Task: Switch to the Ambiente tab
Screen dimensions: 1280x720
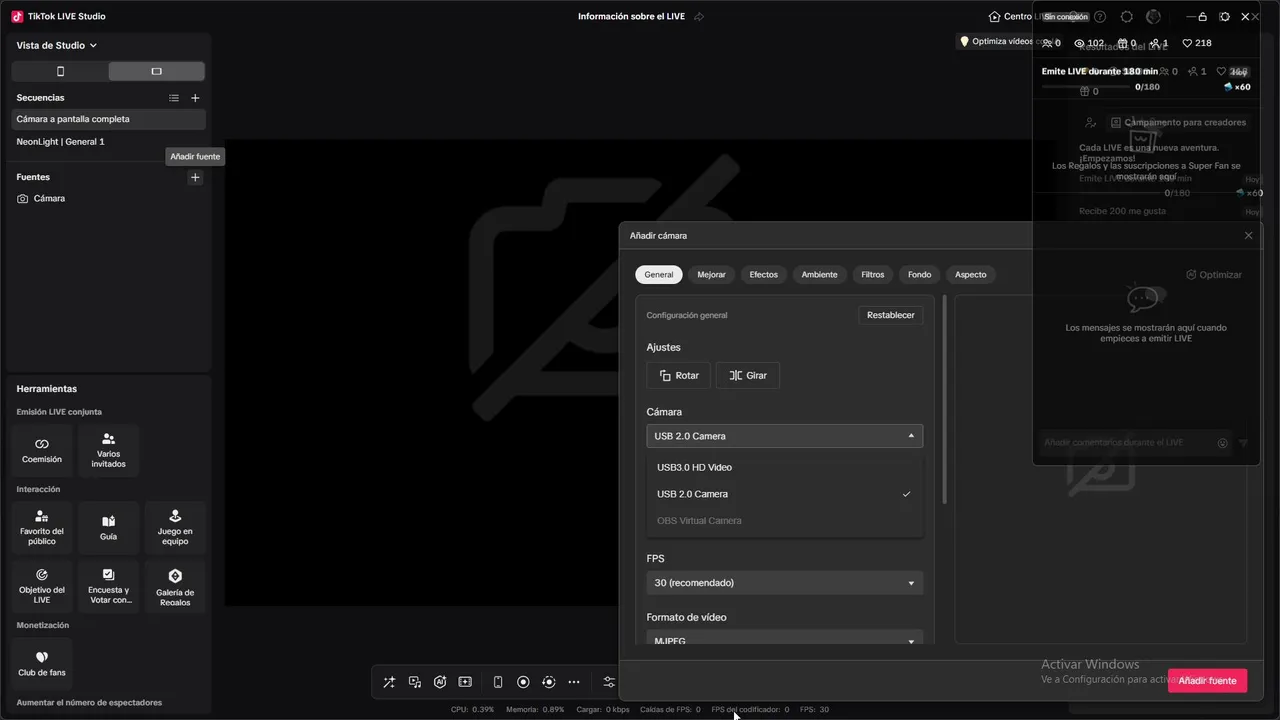Action: click(820, 275)
